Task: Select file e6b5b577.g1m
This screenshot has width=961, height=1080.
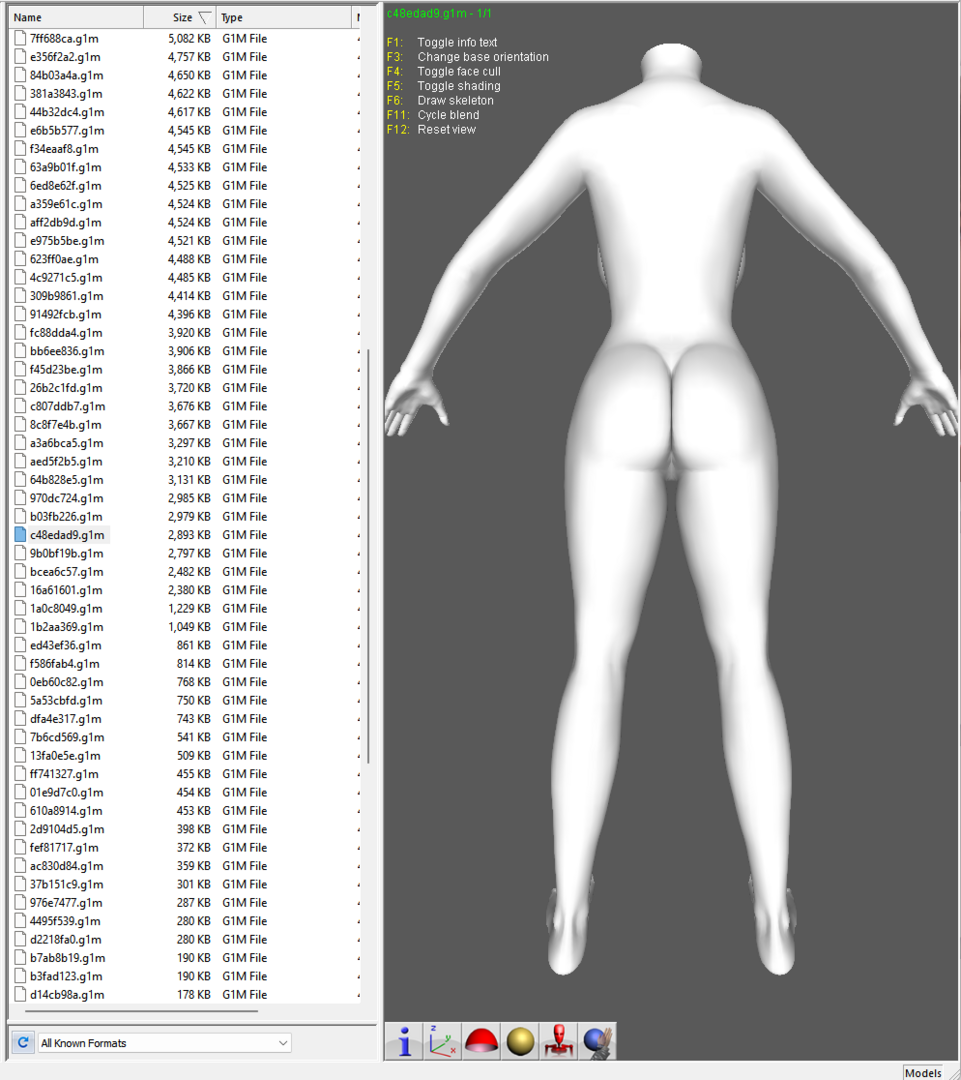Action: click(67, 130)
